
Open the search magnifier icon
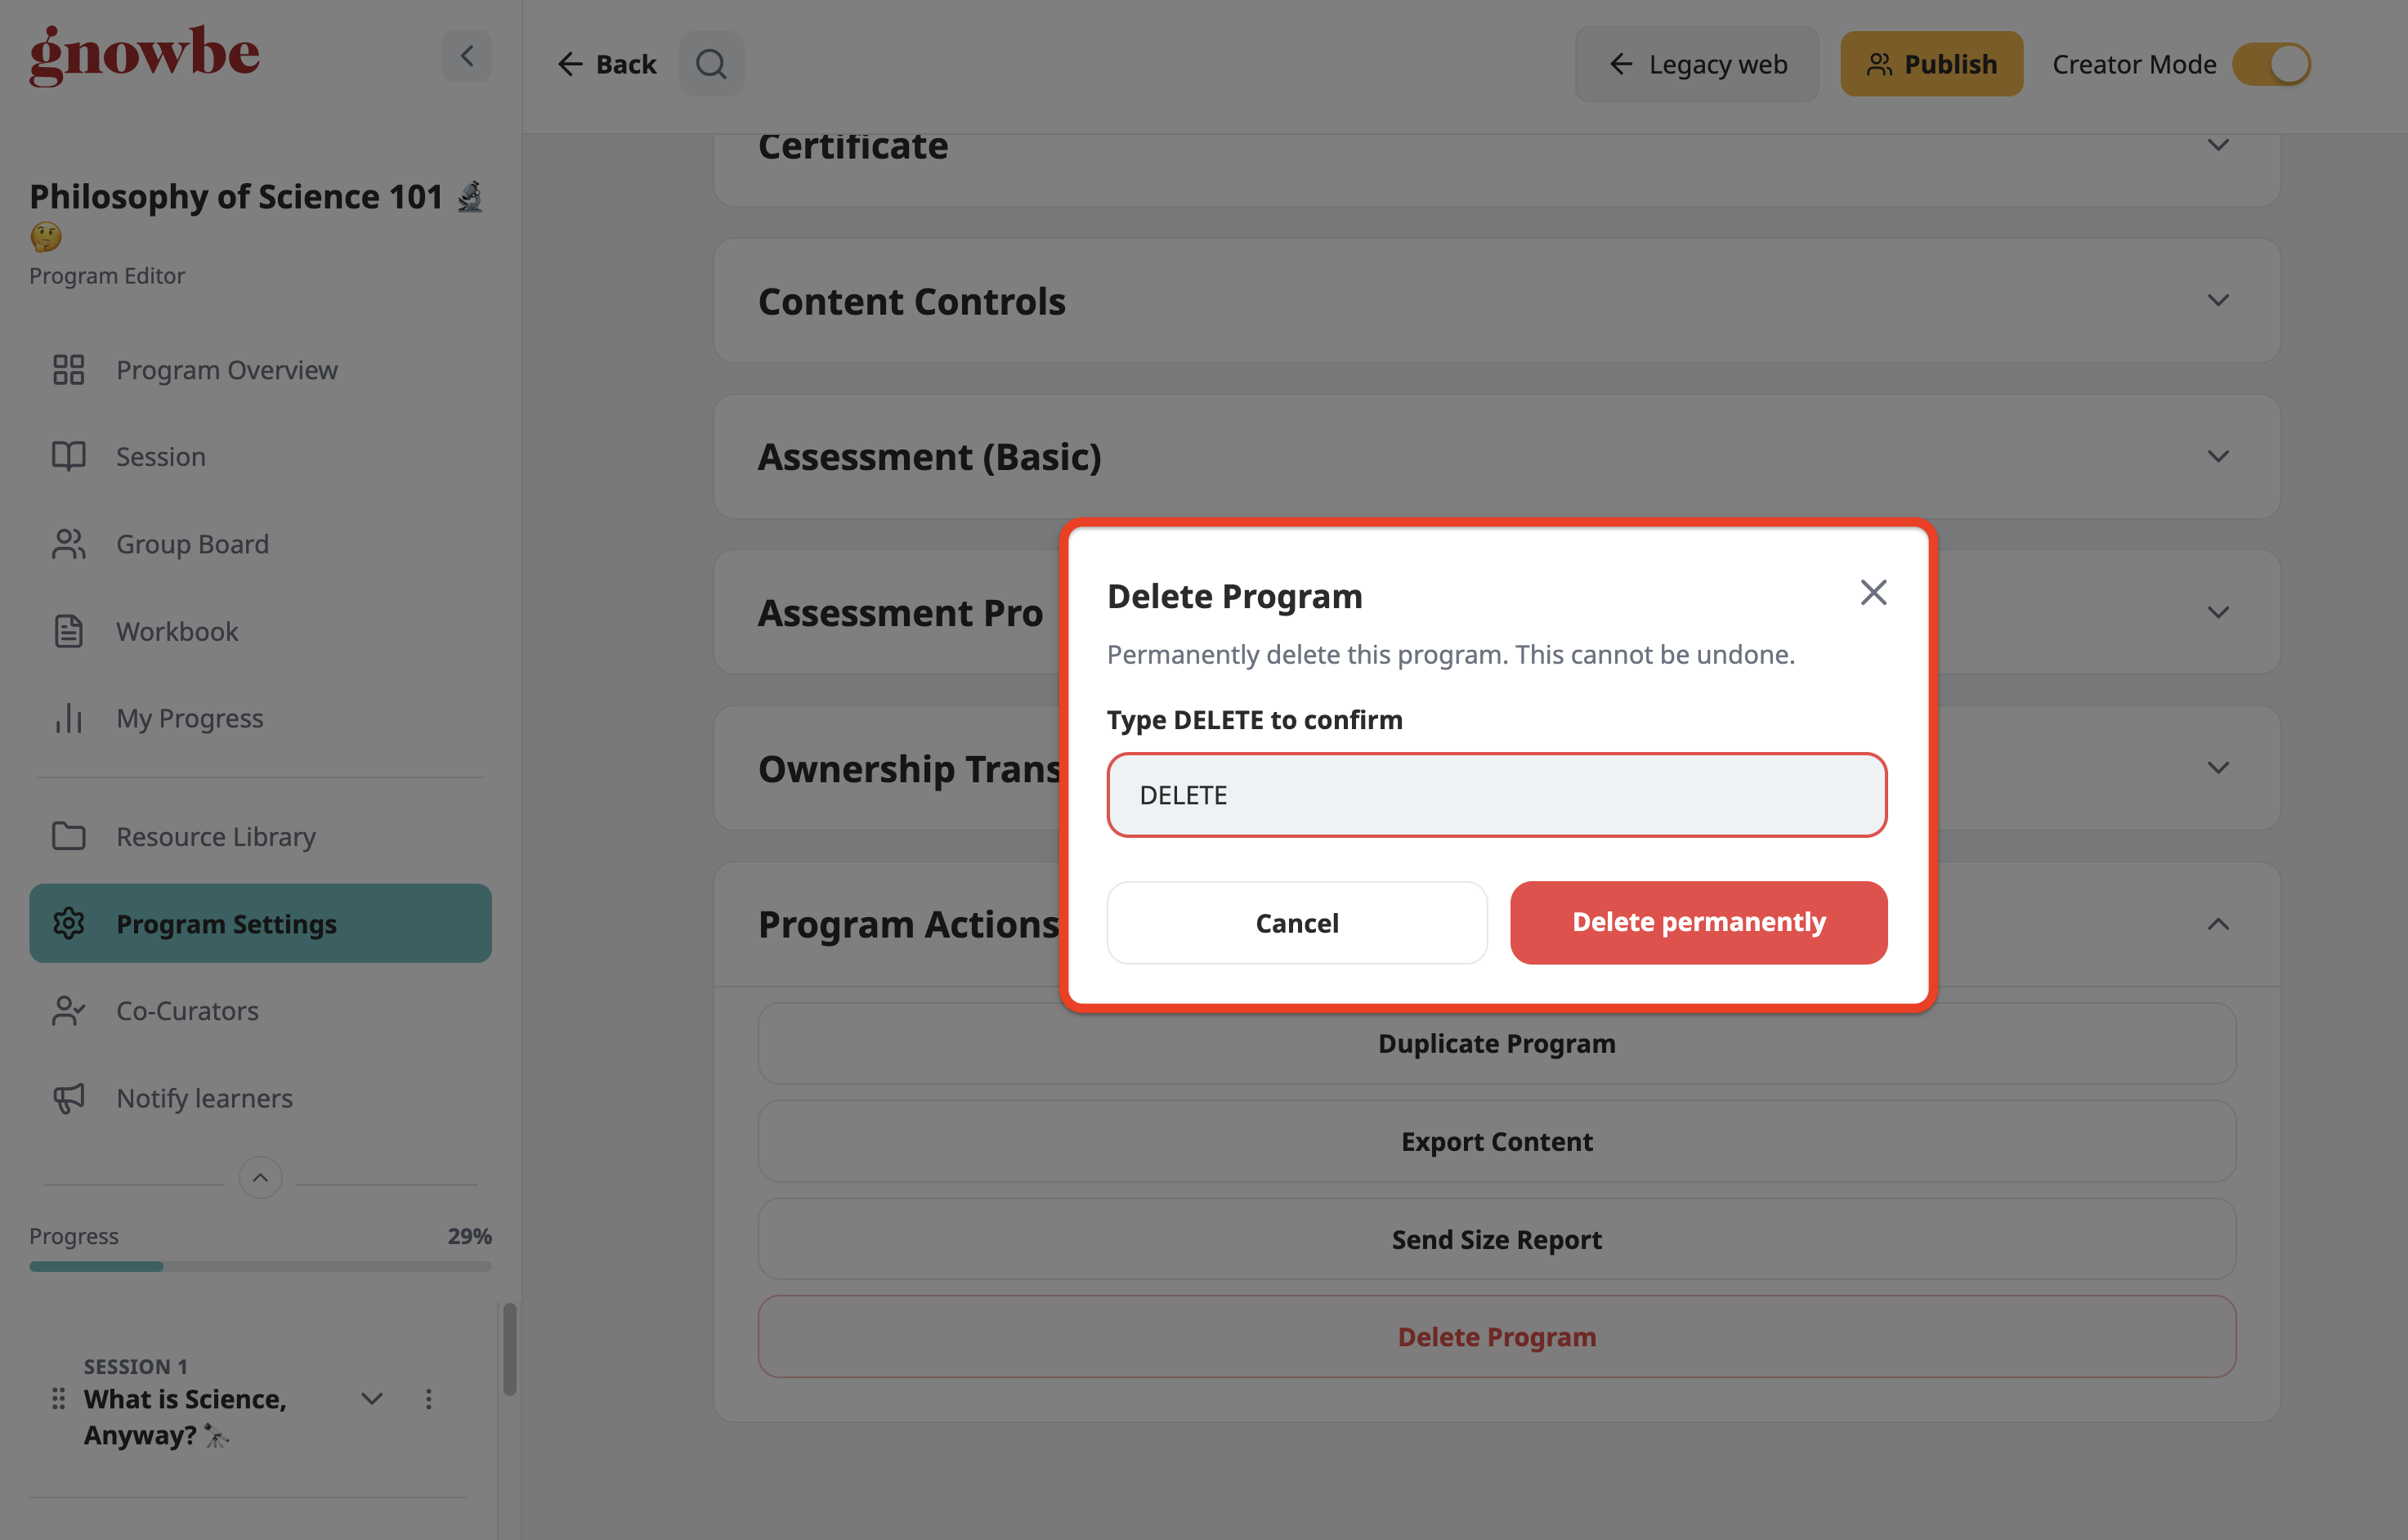pos(711,64)
